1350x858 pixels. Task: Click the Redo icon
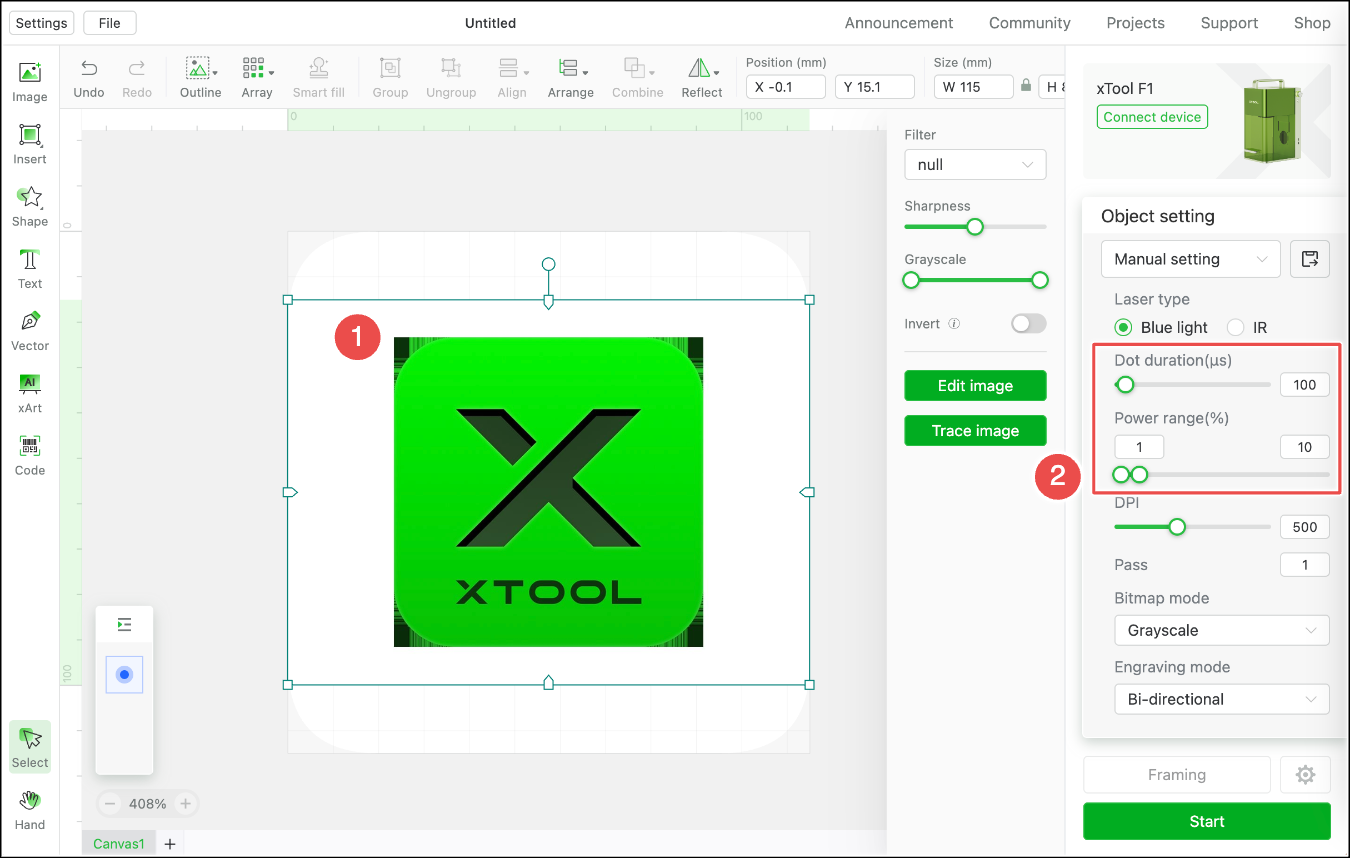point(137,68)
